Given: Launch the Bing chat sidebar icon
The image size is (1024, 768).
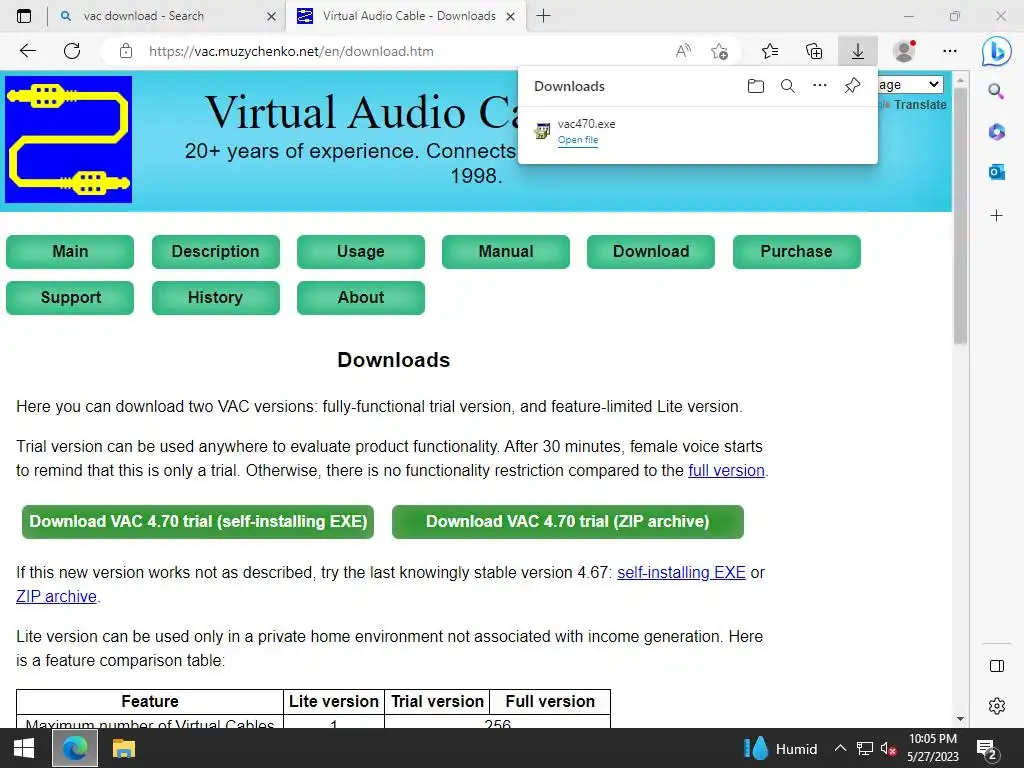Looking at the screenshot, I should (997, 51).
